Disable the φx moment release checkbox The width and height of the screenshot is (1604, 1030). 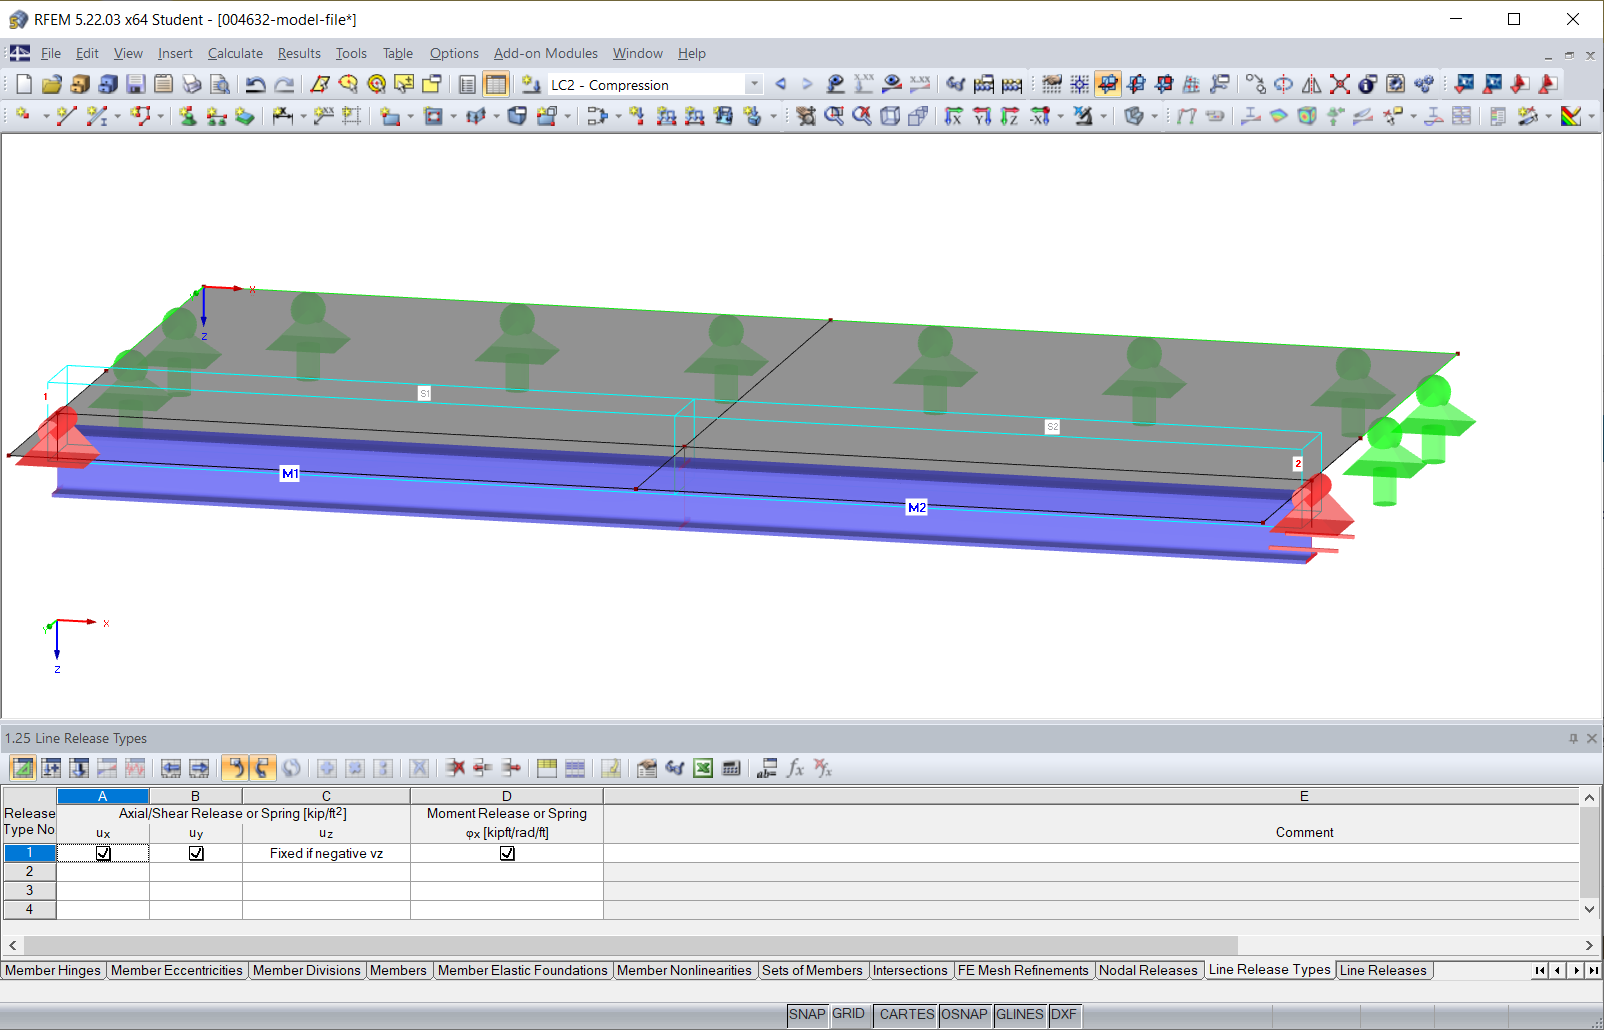(x=507, y=853)
